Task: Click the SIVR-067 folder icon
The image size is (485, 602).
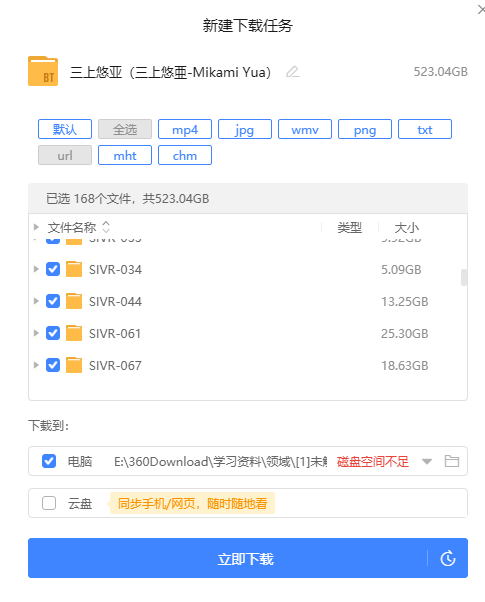Action: coord(74,365)
